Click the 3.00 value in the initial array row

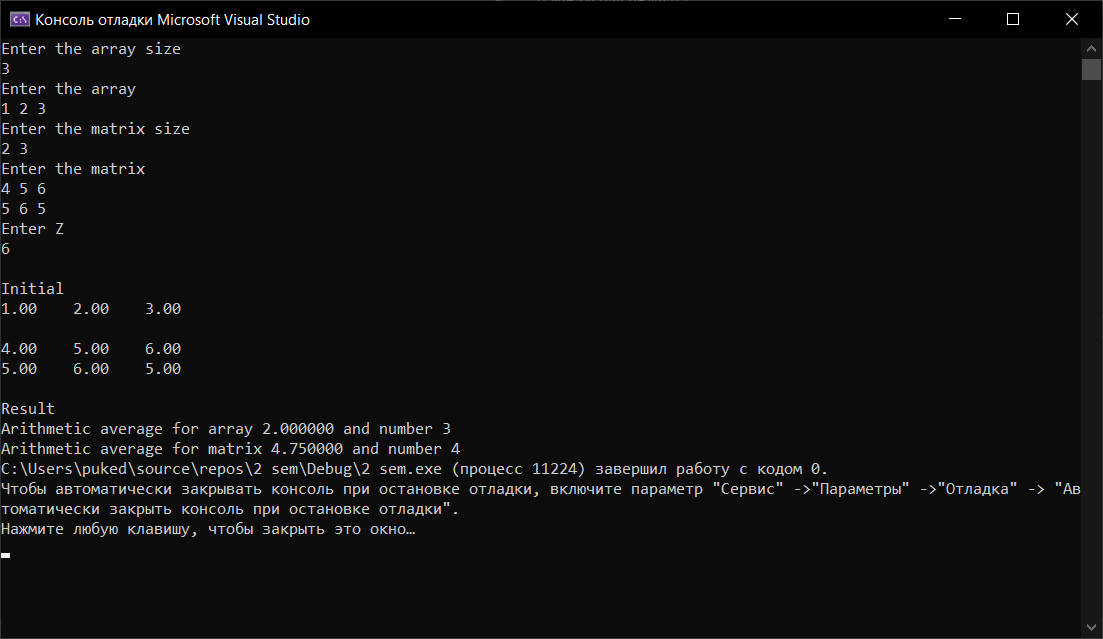pos(163,309)
